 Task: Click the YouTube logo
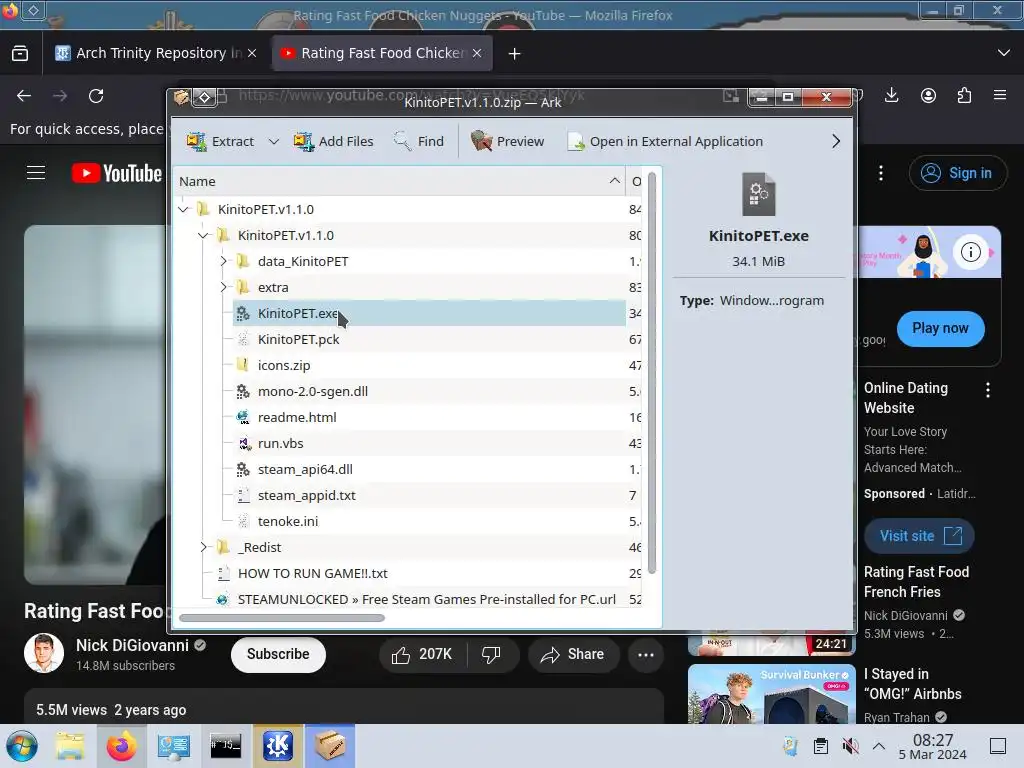(x=116, y=173)
